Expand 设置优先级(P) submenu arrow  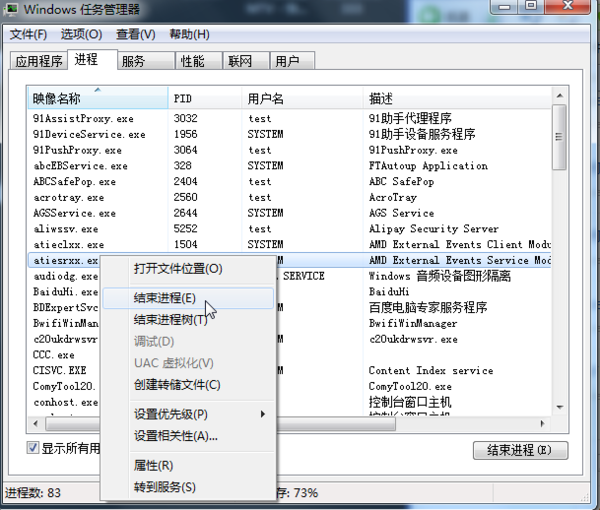(262, 414)
